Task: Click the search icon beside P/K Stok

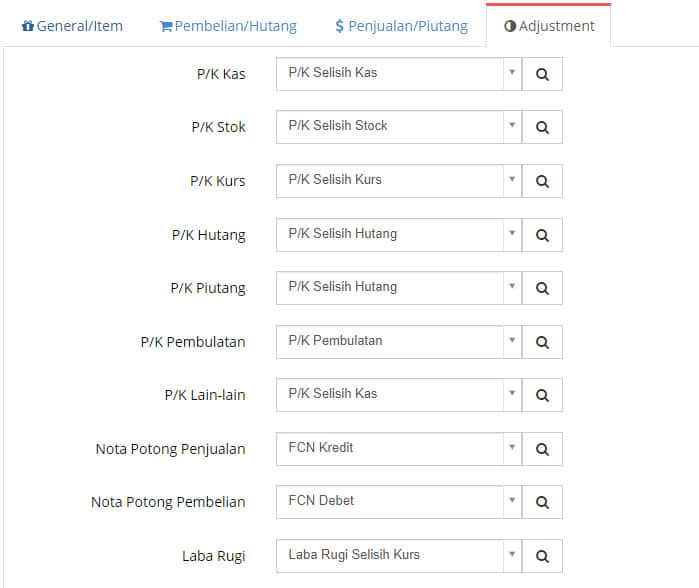Action: (542, 127)
